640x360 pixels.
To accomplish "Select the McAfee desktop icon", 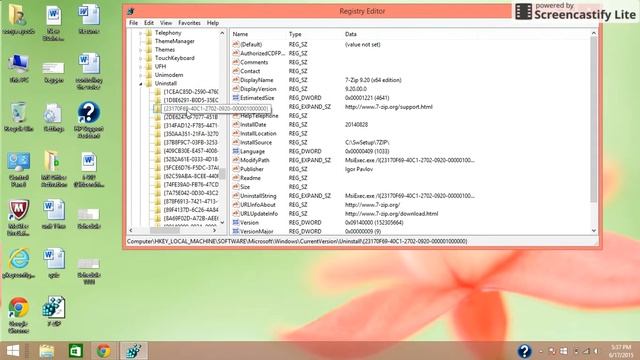I will [x=18, y=218].
